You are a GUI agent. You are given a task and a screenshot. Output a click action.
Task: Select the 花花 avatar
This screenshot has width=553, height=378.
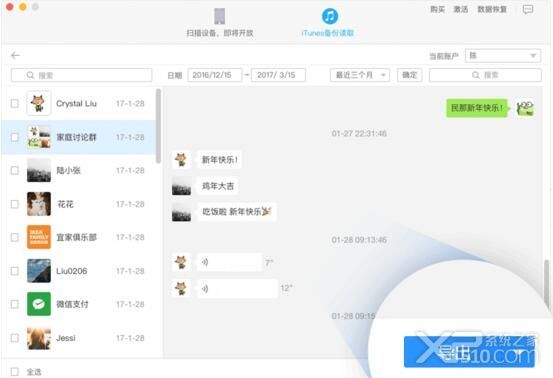[39, 204]
